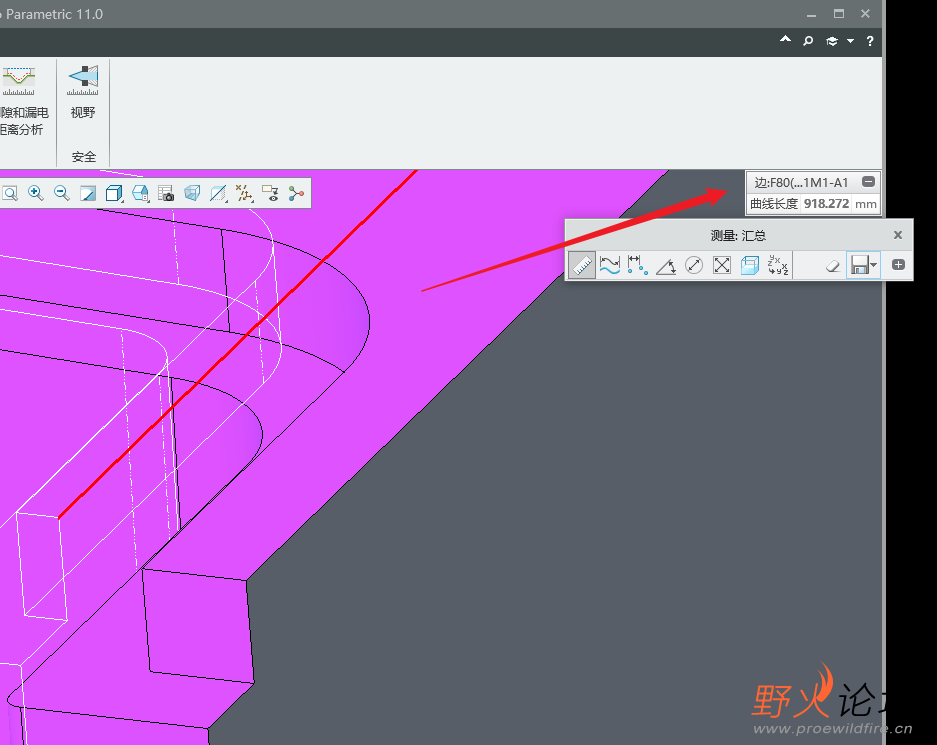Select the Distance measure tool
Screen dimensions: 937x745
(x=638, y=265)
